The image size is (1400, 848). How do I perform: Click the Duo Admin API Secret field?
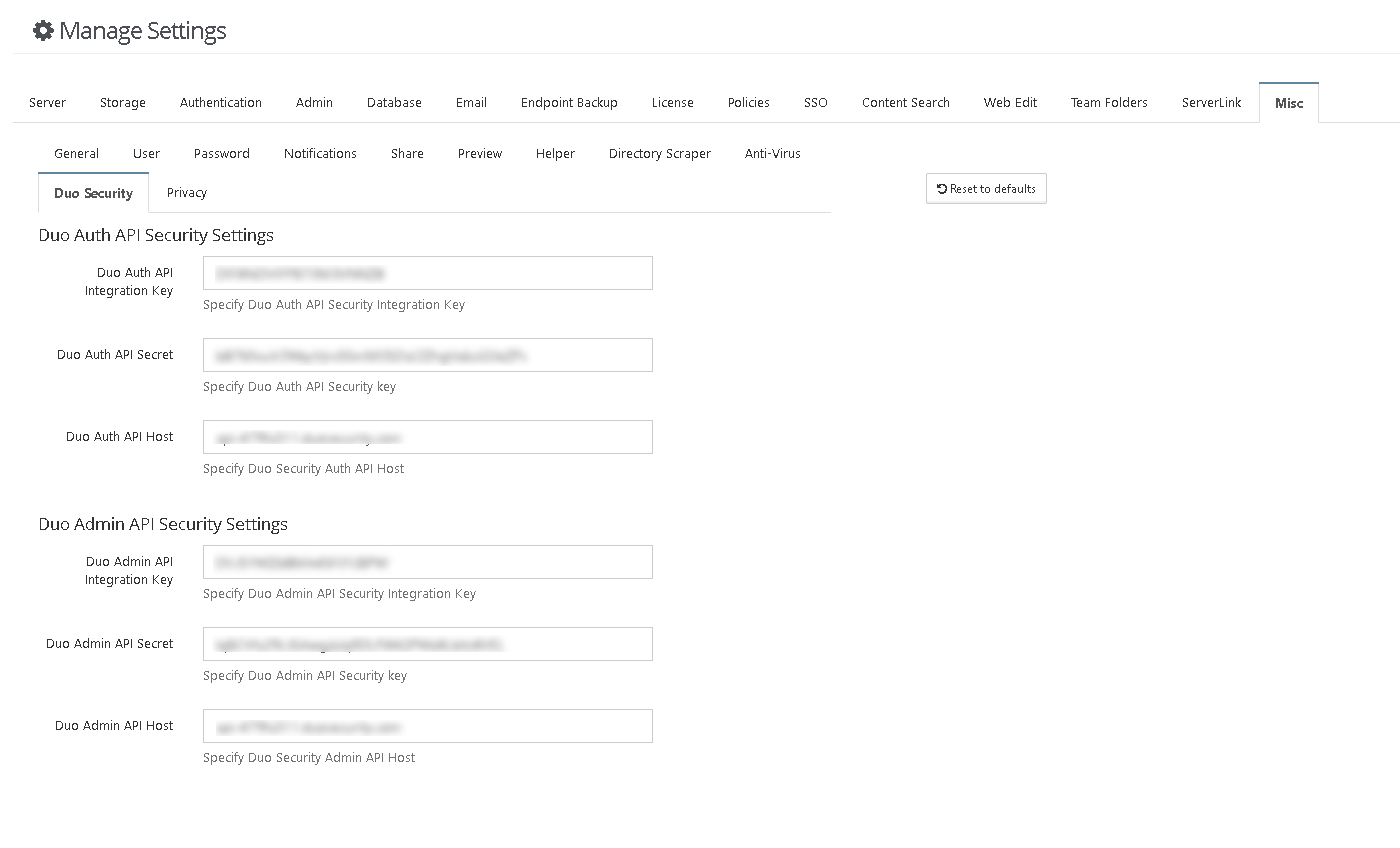coord(428,644)
